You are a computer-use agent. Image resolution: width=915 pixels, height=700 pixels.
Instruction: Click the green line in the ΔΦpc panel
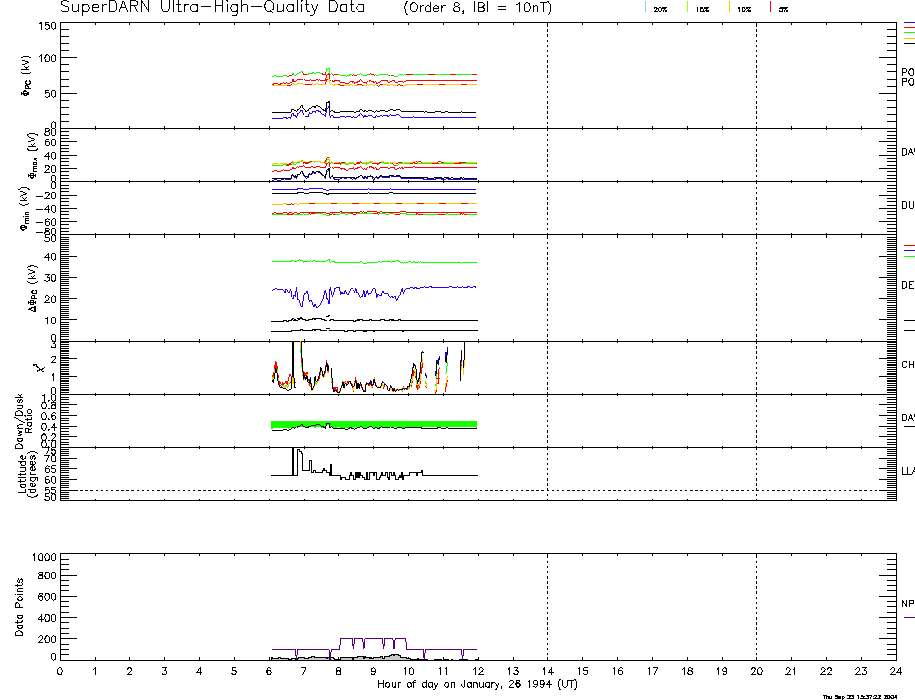click(x=400, y=262)
